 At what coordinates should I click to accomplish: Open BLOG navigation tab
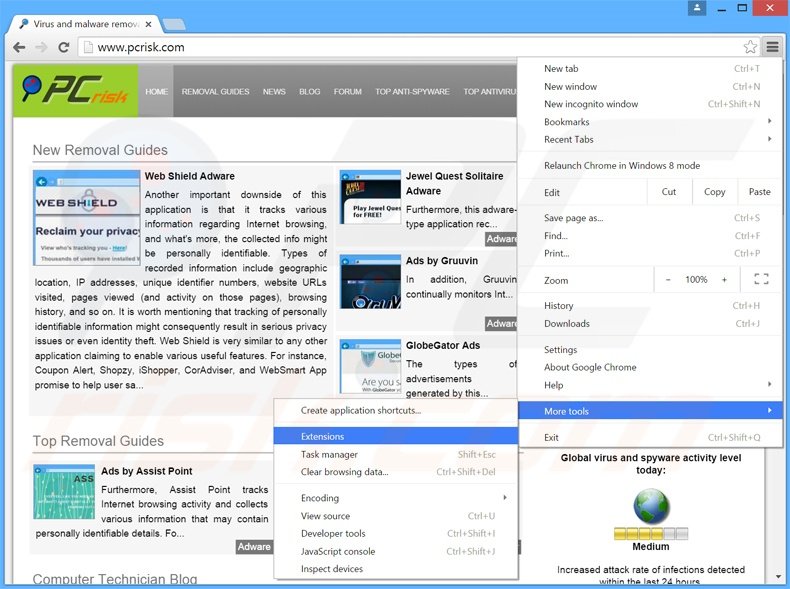(309, 92)
